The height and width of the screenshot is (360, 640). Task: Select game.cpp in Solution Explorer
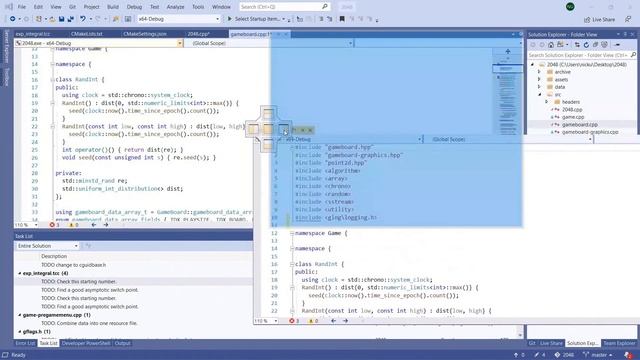pyautogui.click(x=573, y=117)
